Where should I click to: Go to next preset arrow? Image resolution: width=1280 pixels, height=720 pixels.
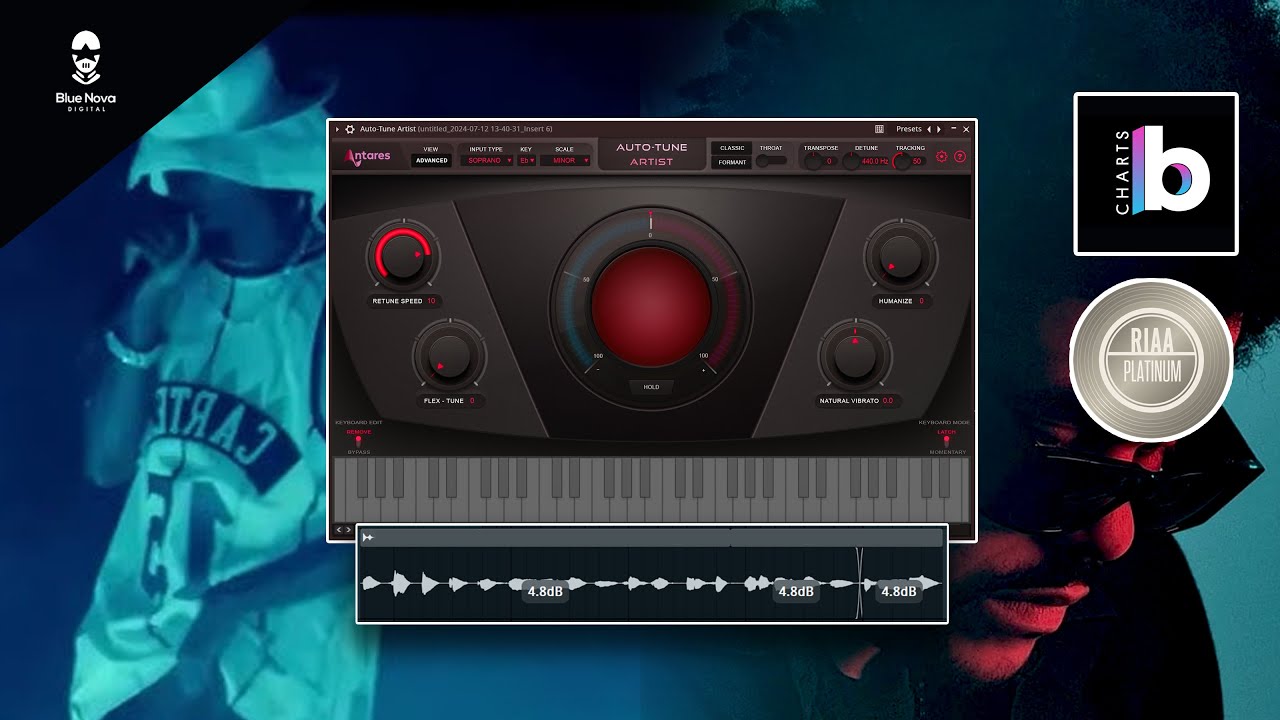tap(939, 129)
